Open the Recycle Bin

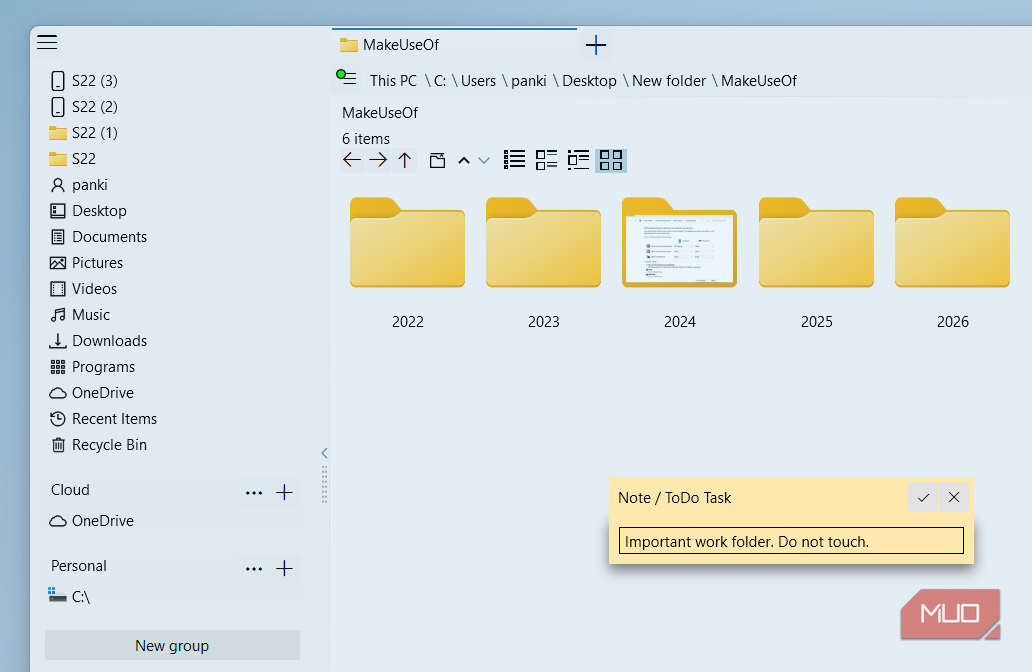[x=98, y=445]
